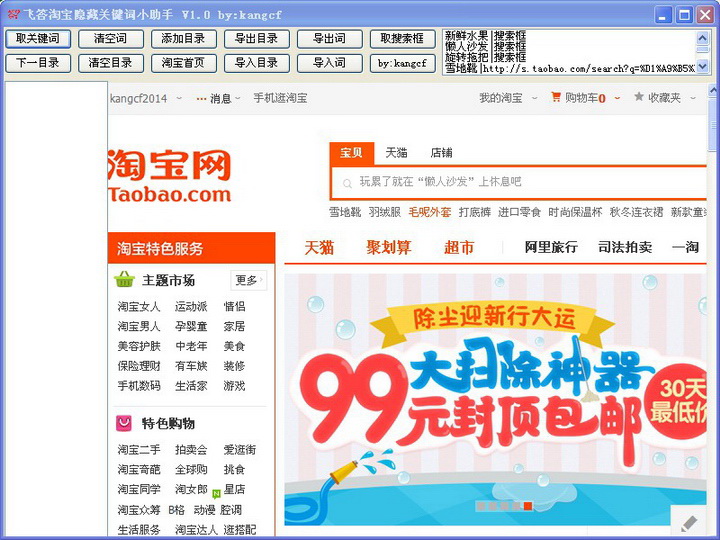Image resolution: width=720 pixels, height=540 pixels.
Task: Open the 聚划算 navigation tab
Action: 388,248
